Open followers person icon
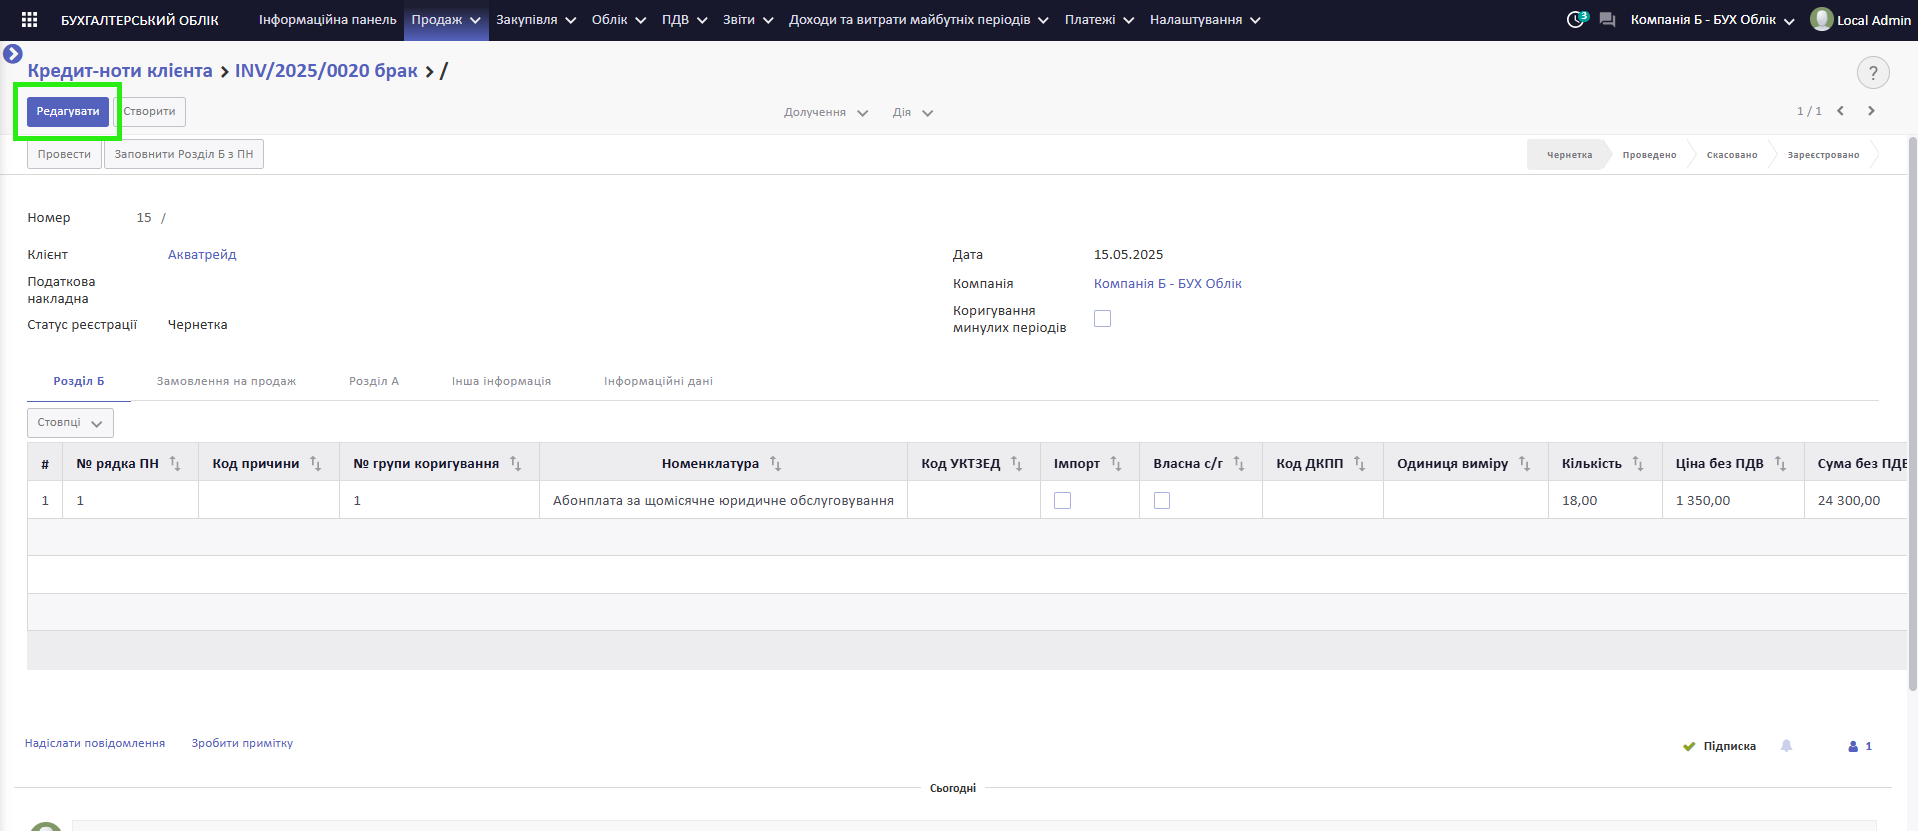This screenshot has width=1918, height=831. [1853, 746]
